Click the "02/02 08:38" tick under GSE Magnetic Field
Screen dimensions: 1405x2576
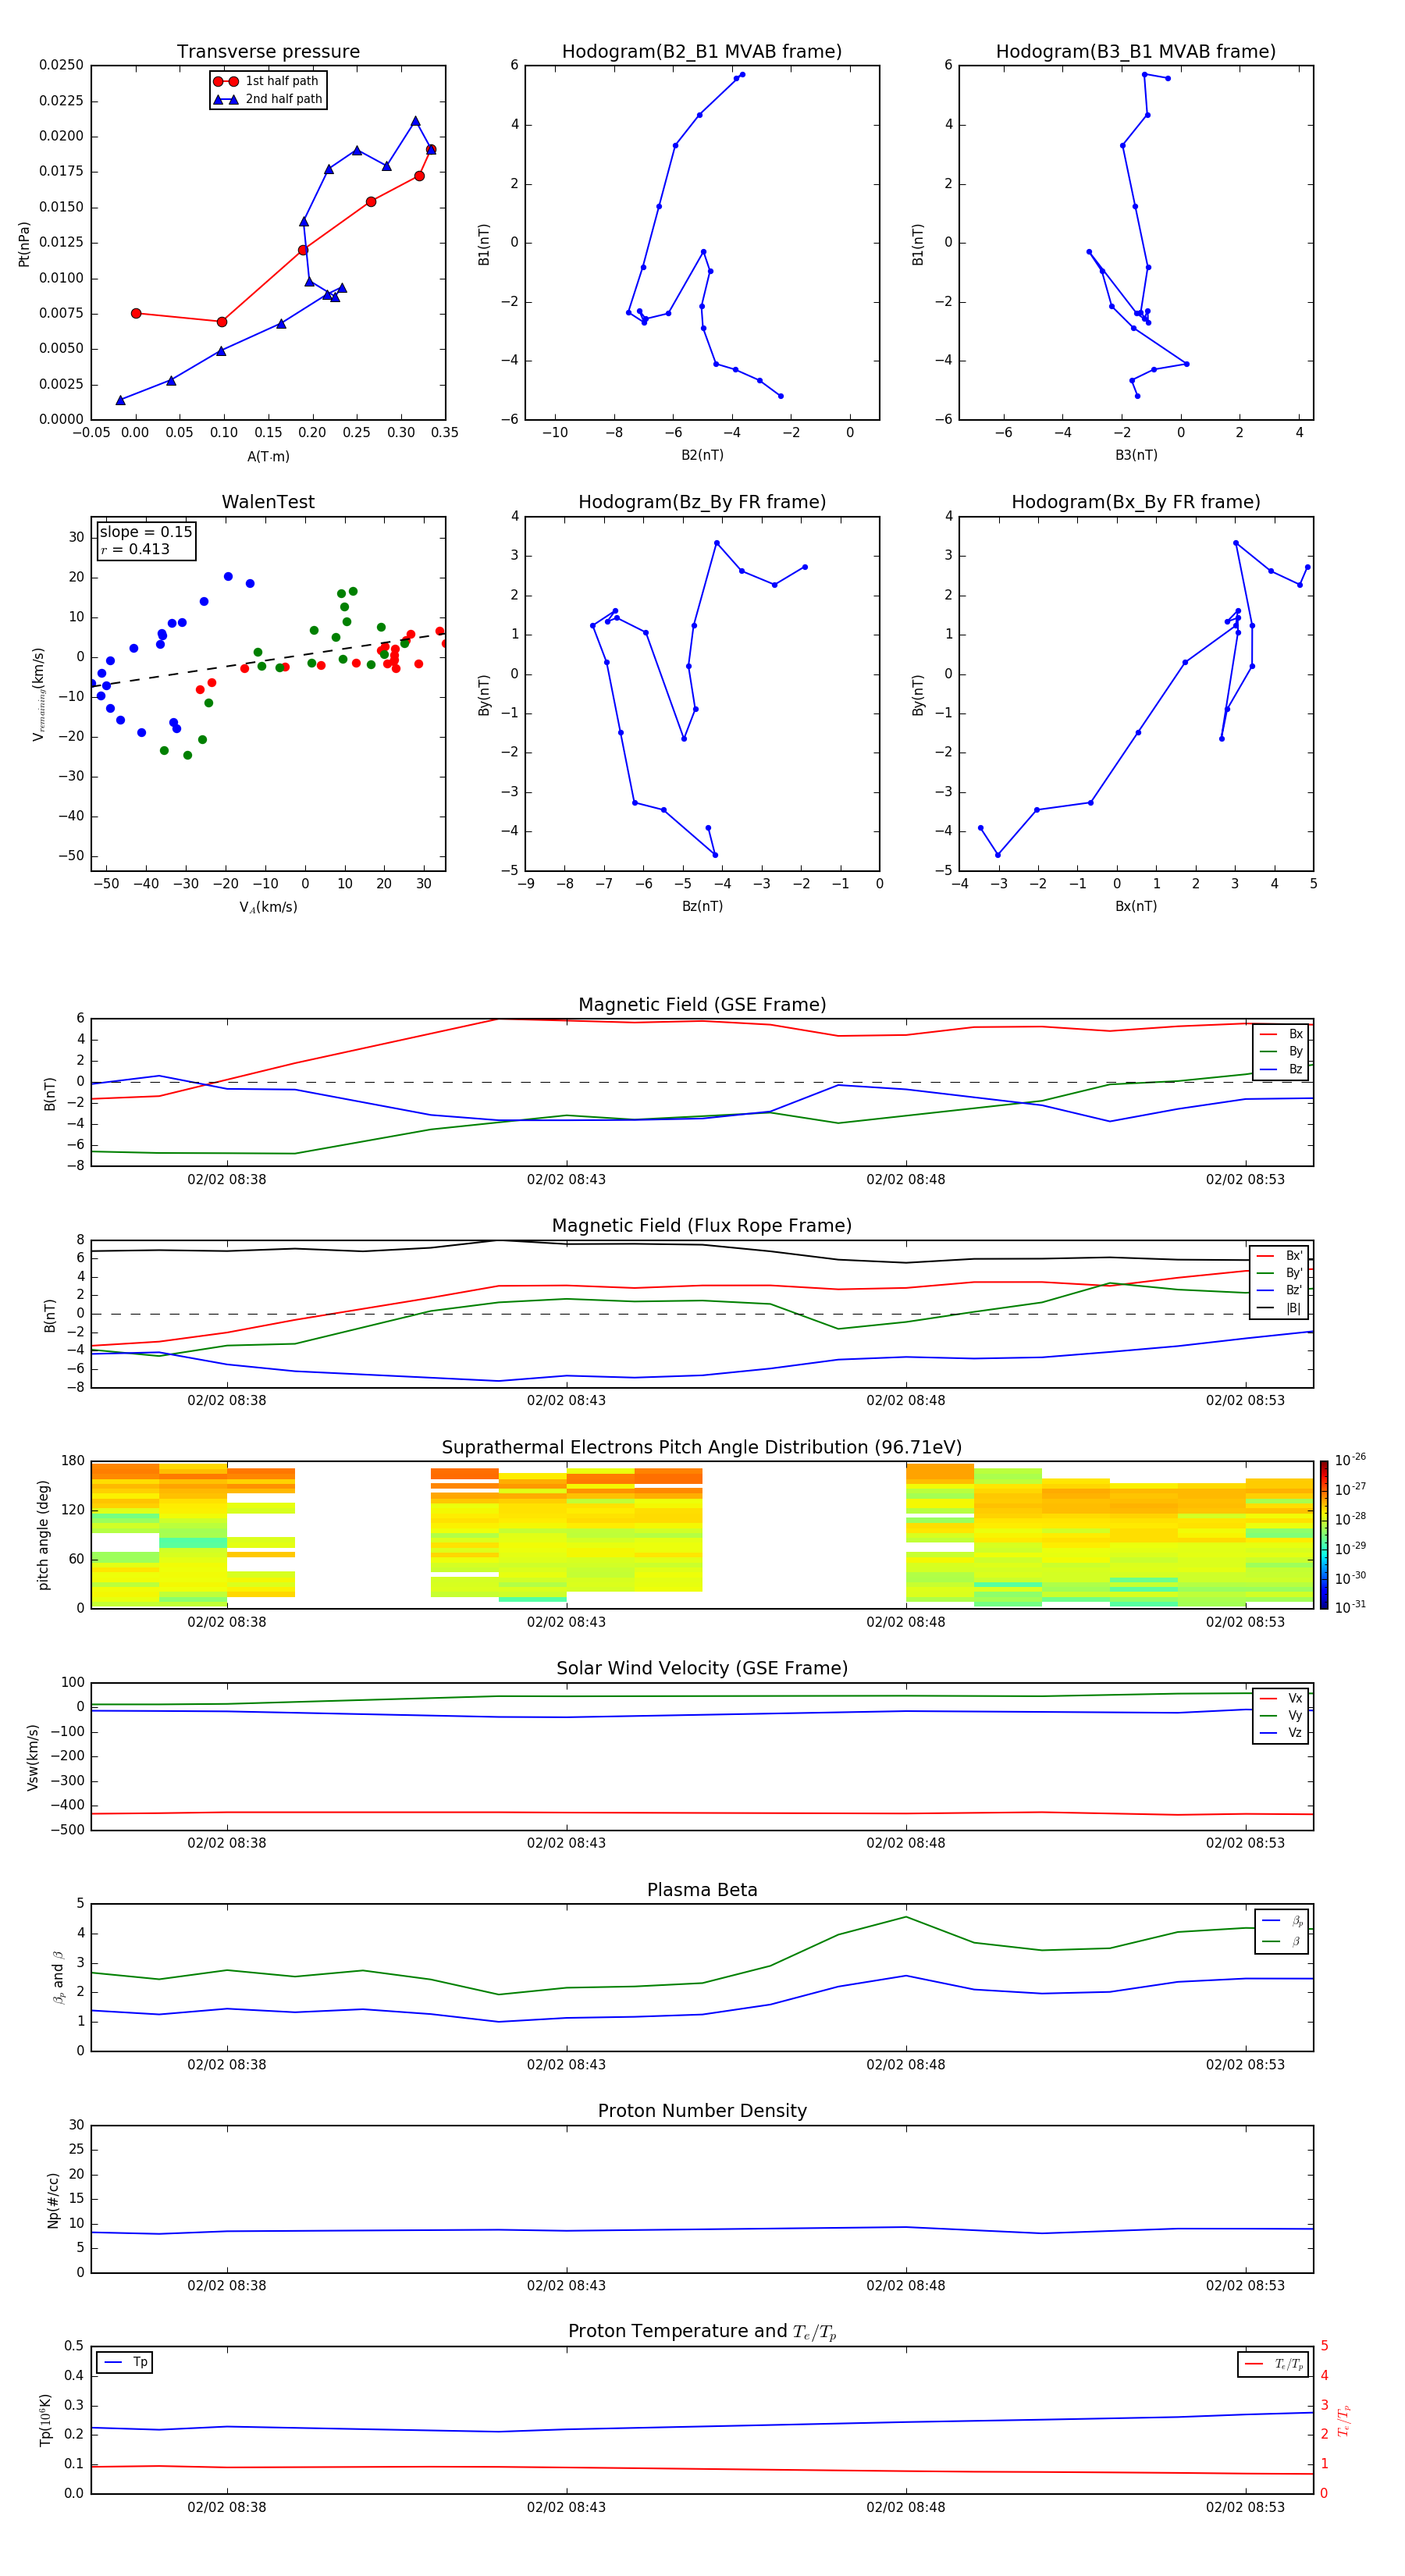coord(227,1180)
